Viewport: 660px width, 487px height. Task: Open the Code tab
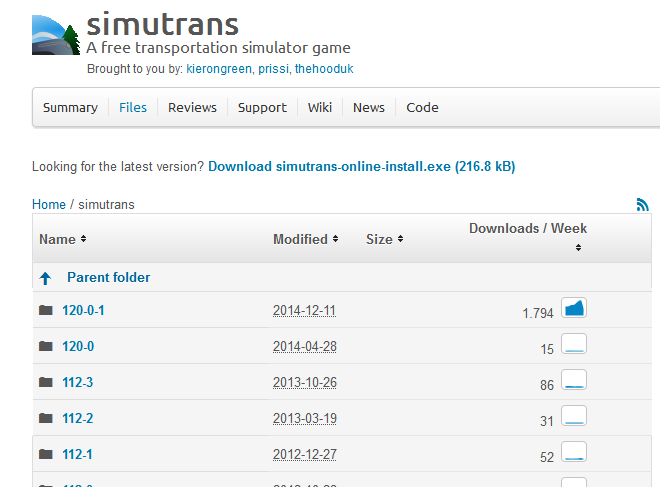(x=422, y=108)
